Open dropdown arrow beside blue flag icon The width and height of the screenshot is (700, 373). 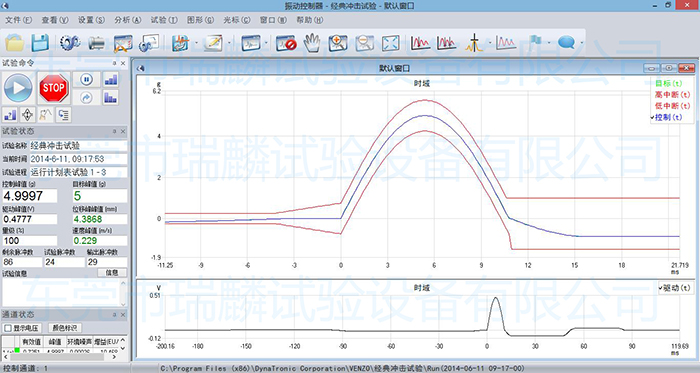coord(549,43)
